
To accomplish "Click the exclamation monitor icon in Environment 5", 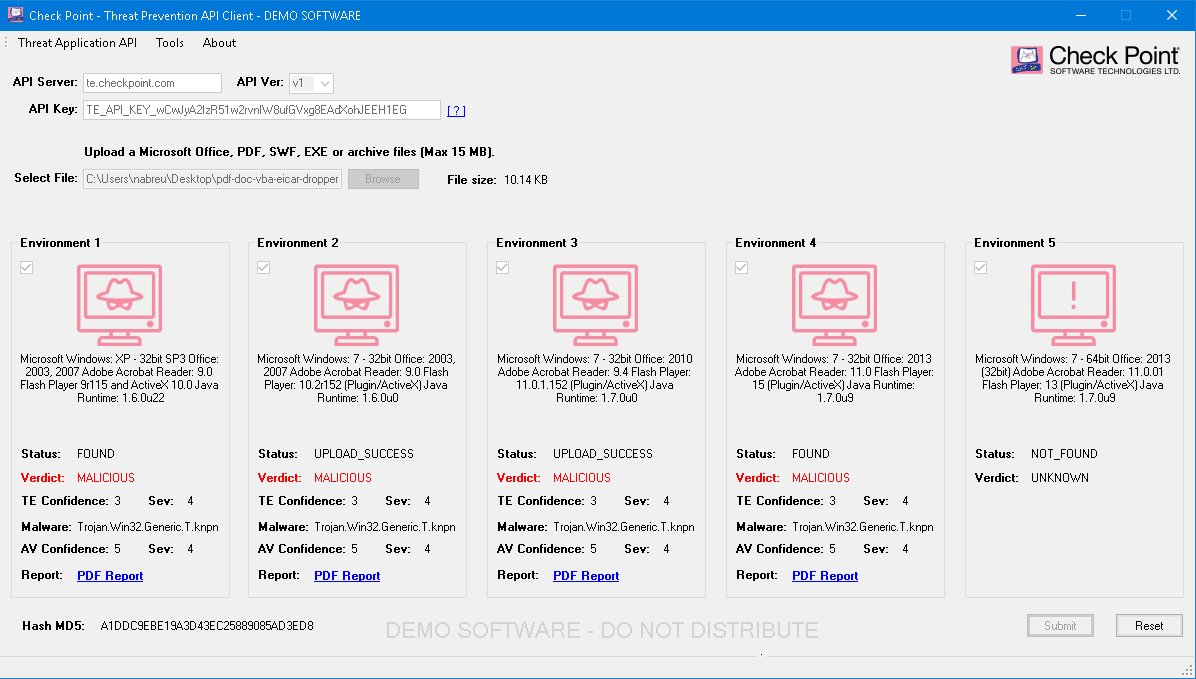I will [1074, 304].
